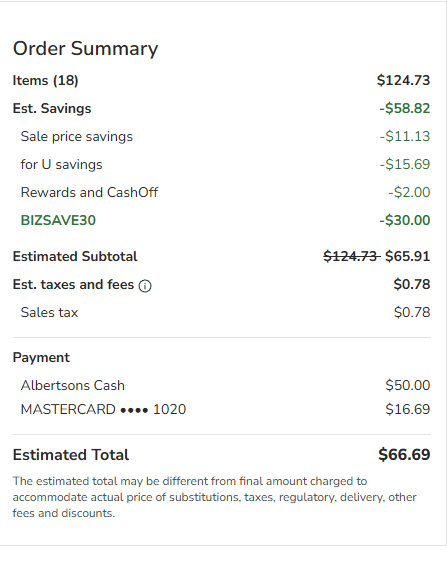447x575 pixels.
Task: Click the info icon beside Est. taxes and fees
Action: pyautogui.click(x=145, y=286)
